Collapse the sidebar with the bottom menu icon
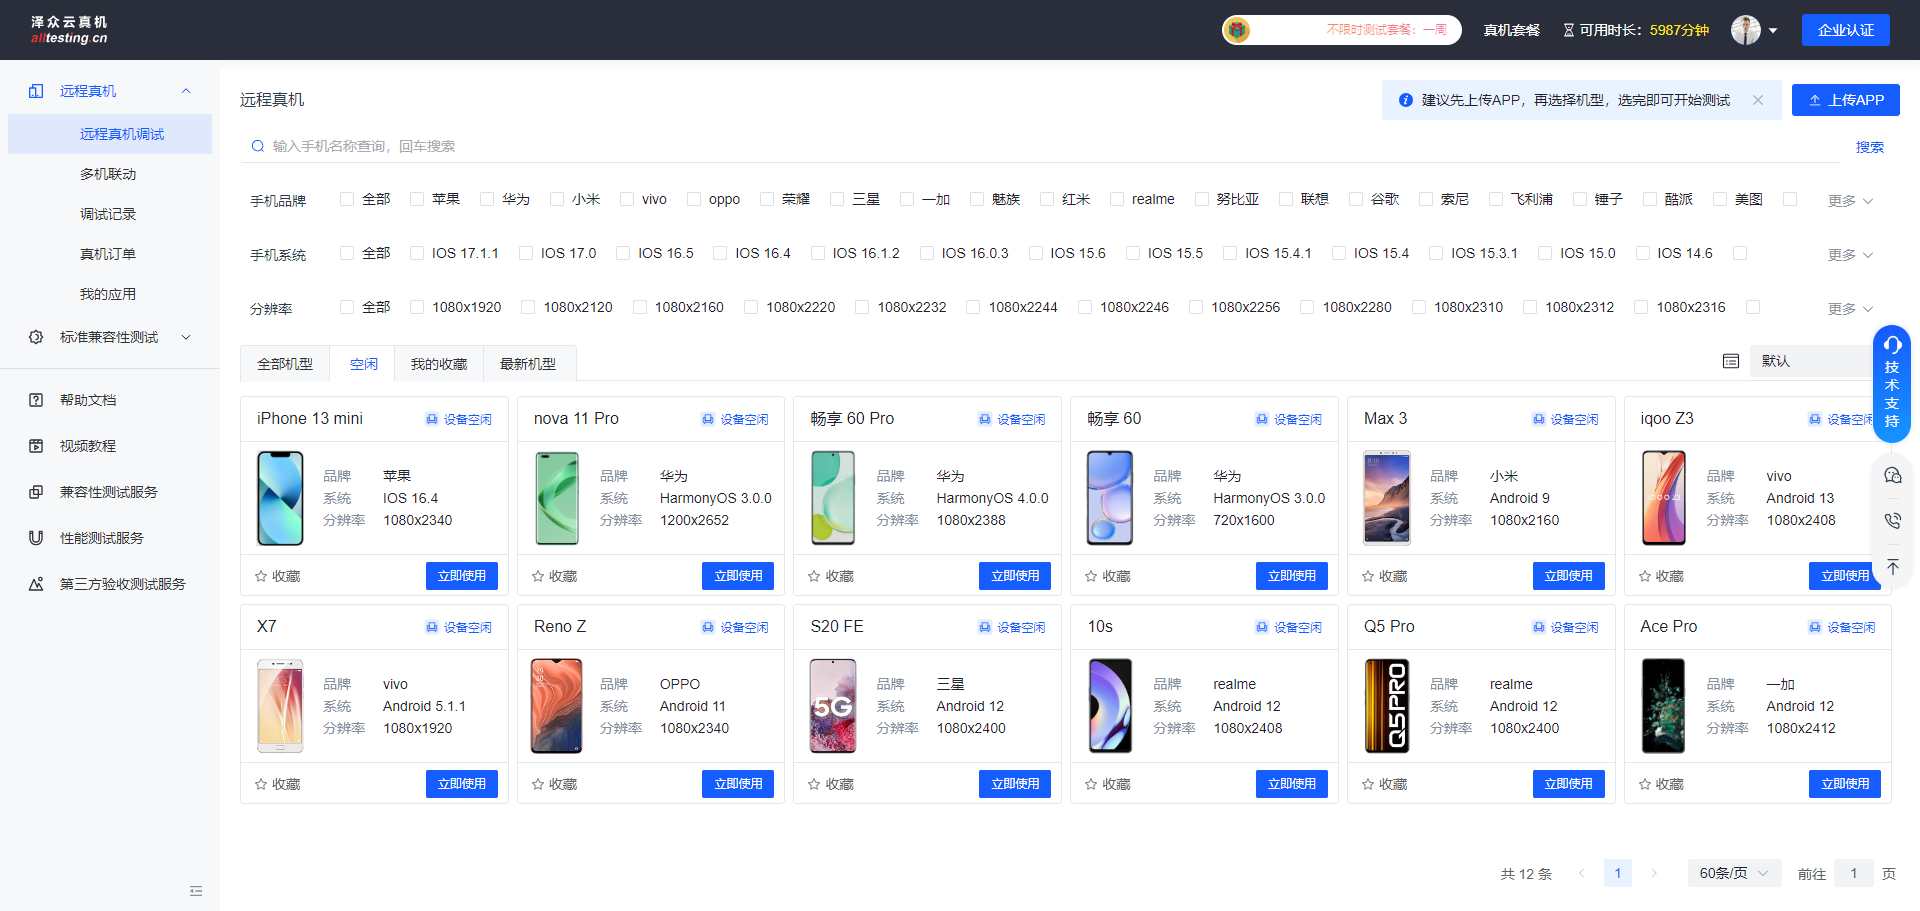Screen dimensions: 1920x911 pos(196,891)
